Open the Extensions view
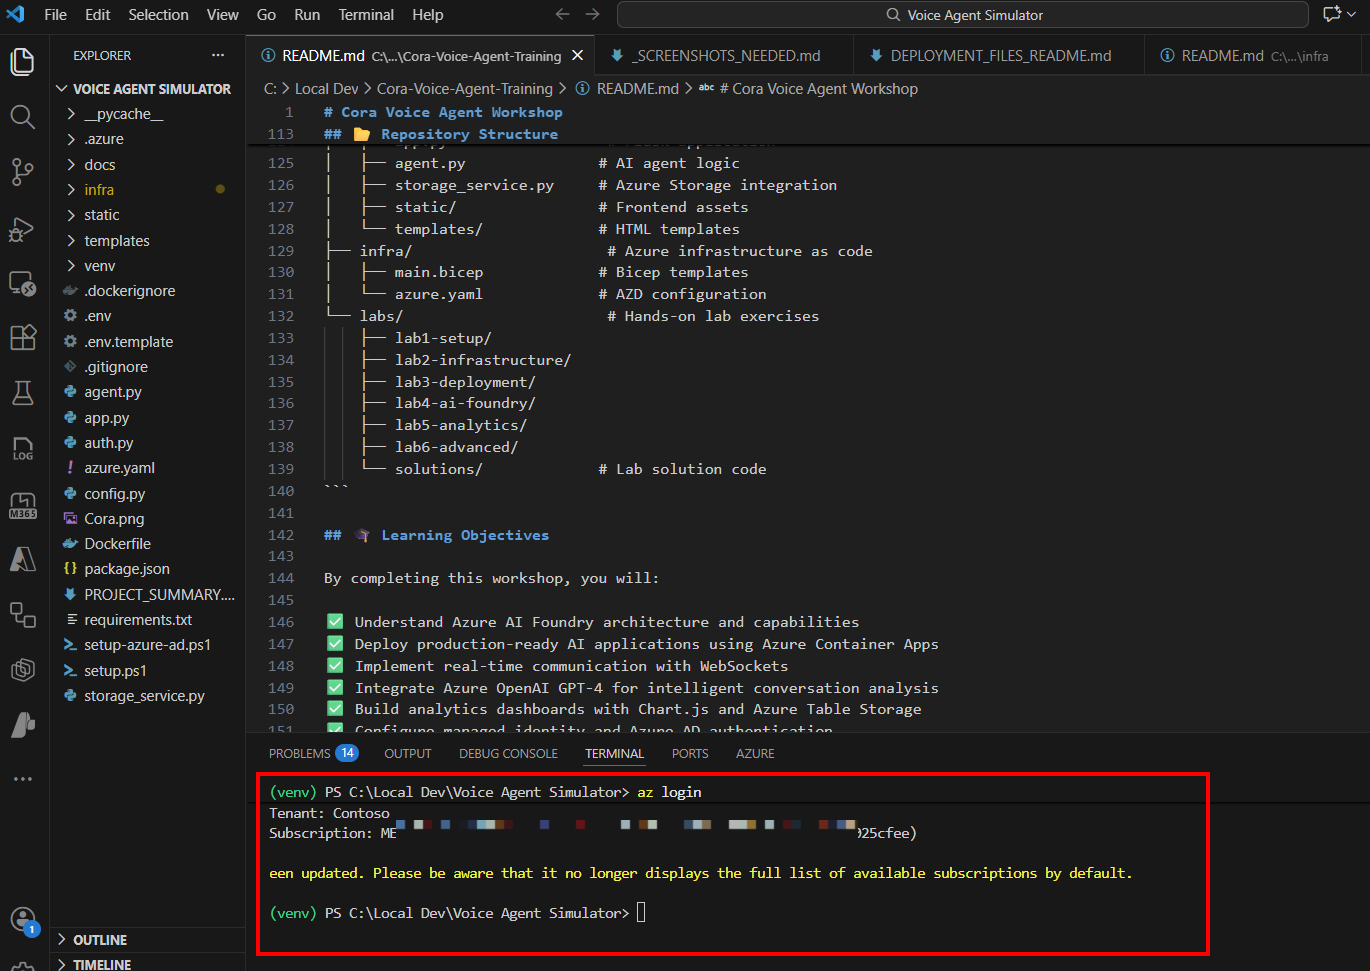1370x971 pixels. tap(22, 337)
